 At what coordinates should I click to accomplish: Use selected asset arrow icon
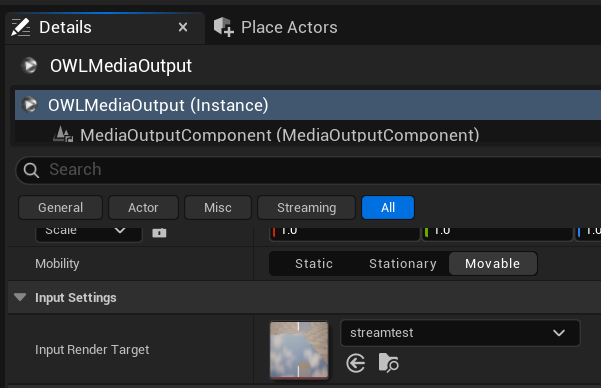(355, 363)
